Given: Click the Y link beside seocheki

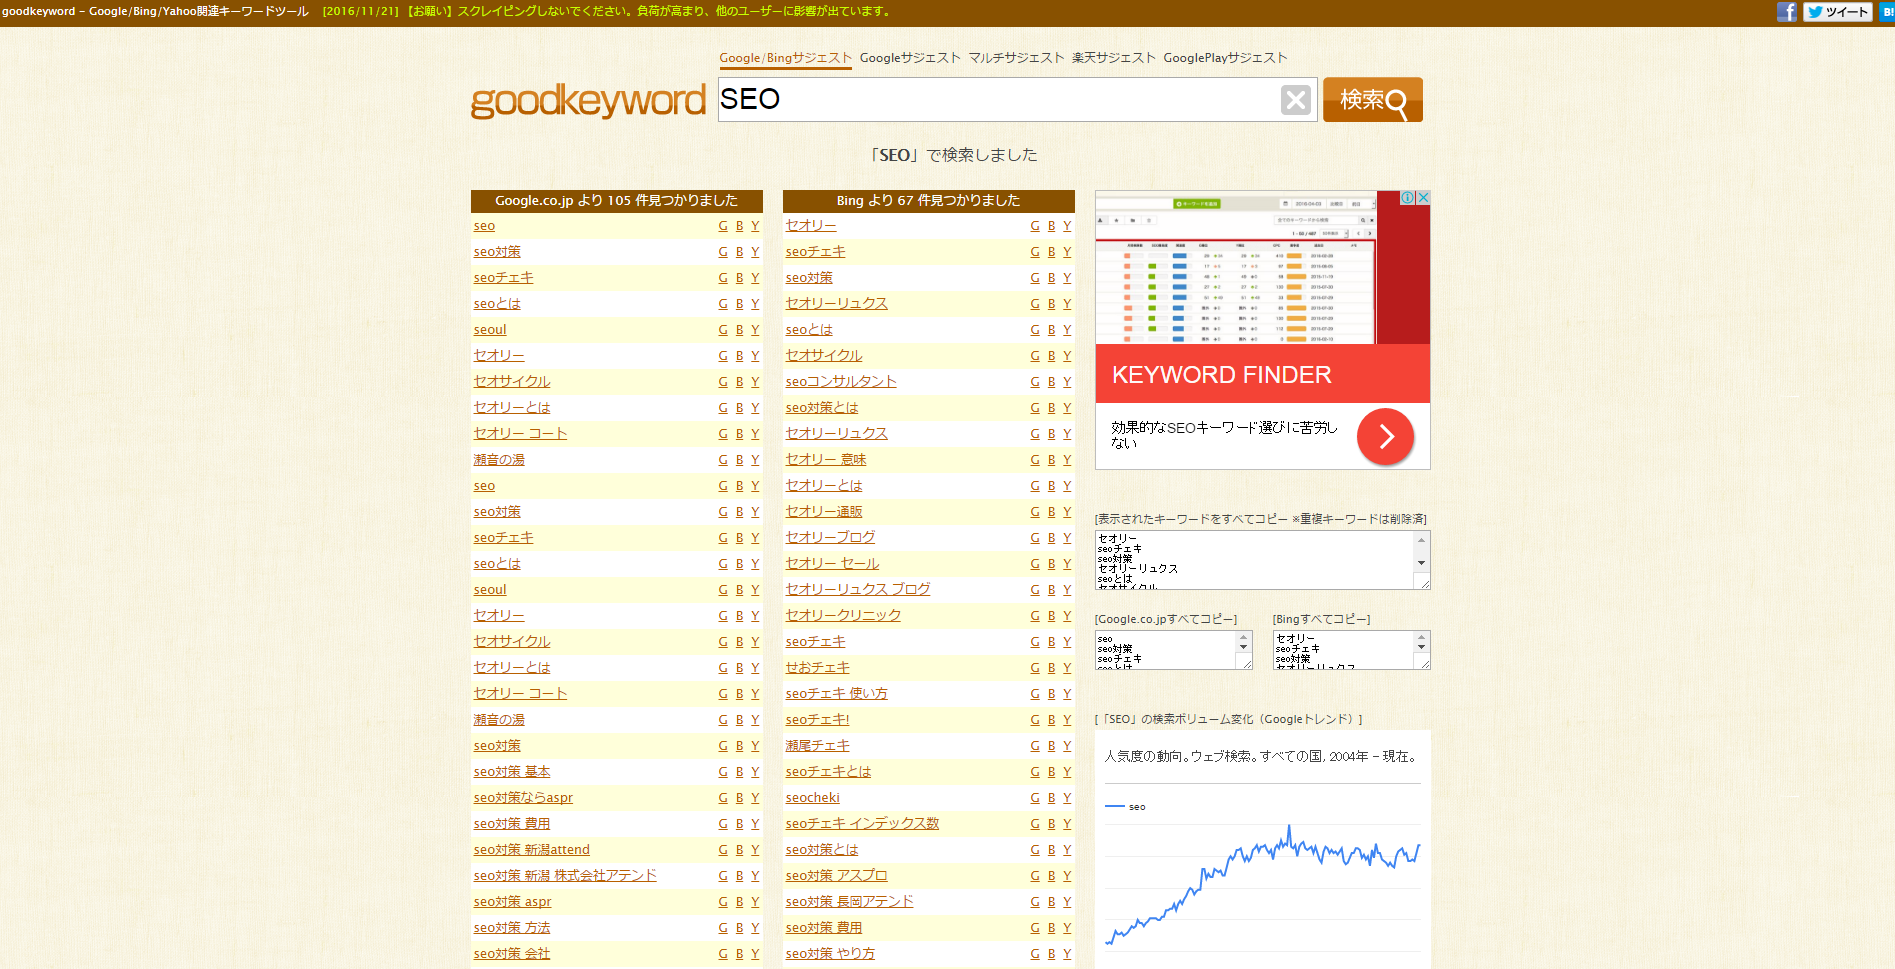Looking at the screenshot, I should tap(1067, 798).
